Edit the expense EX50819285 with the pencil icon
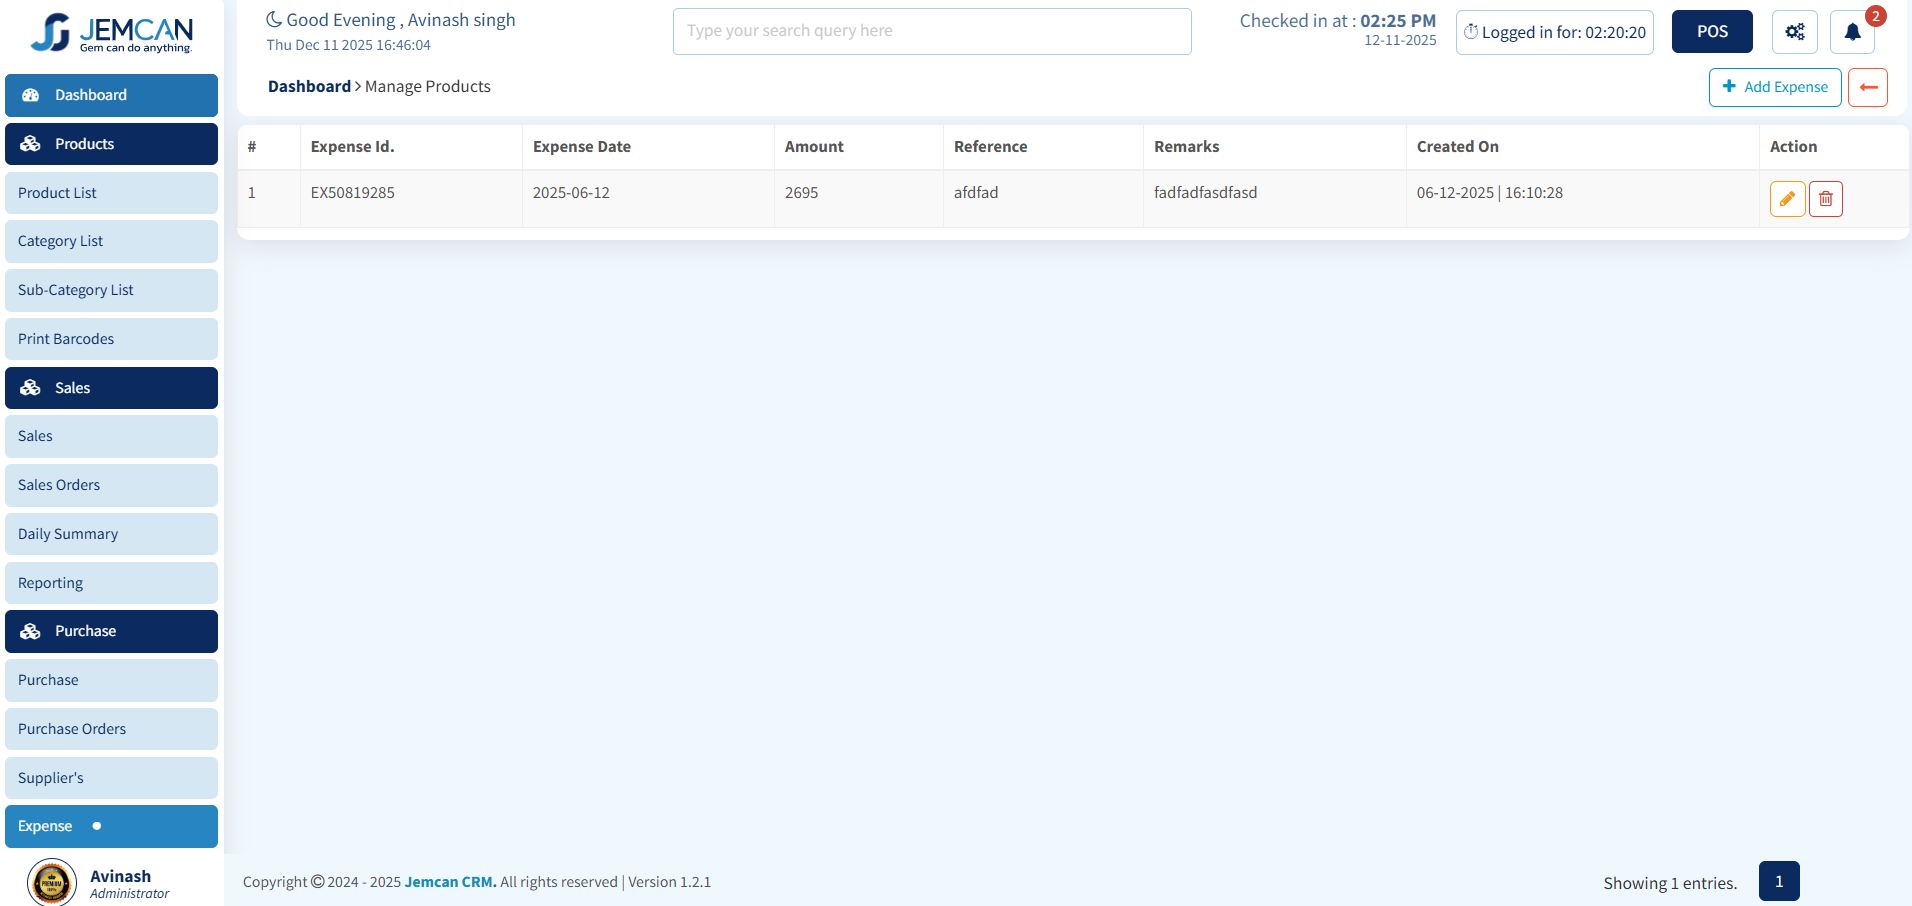The image size is (1912, 906). pos(1787,198)
